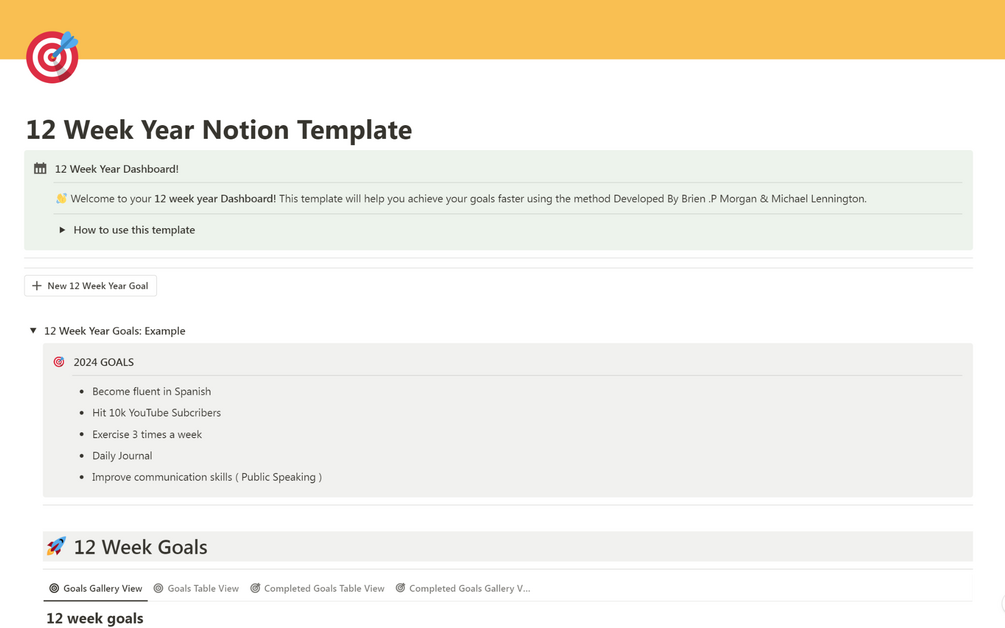This screenshot has height=628, width=1005.
Task: Expand the How to use this template toggle
Action: (x=62, y=230)
